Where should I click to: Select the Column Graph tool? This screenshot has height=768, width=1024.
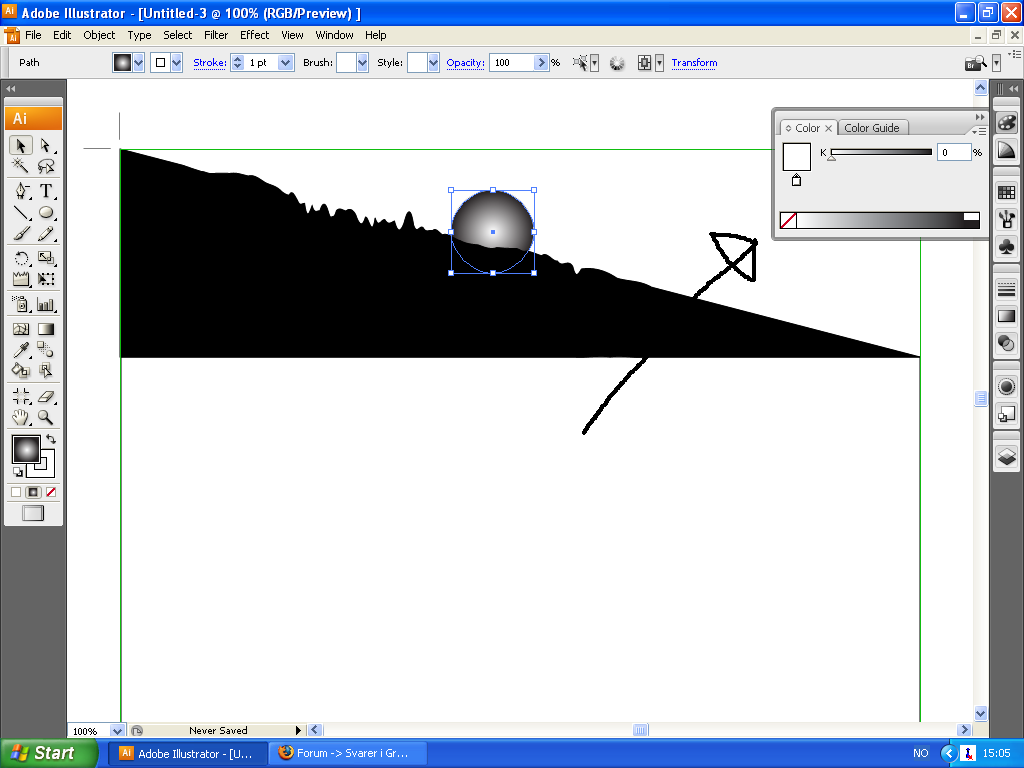pyautogui.click(x=46, y=304)
